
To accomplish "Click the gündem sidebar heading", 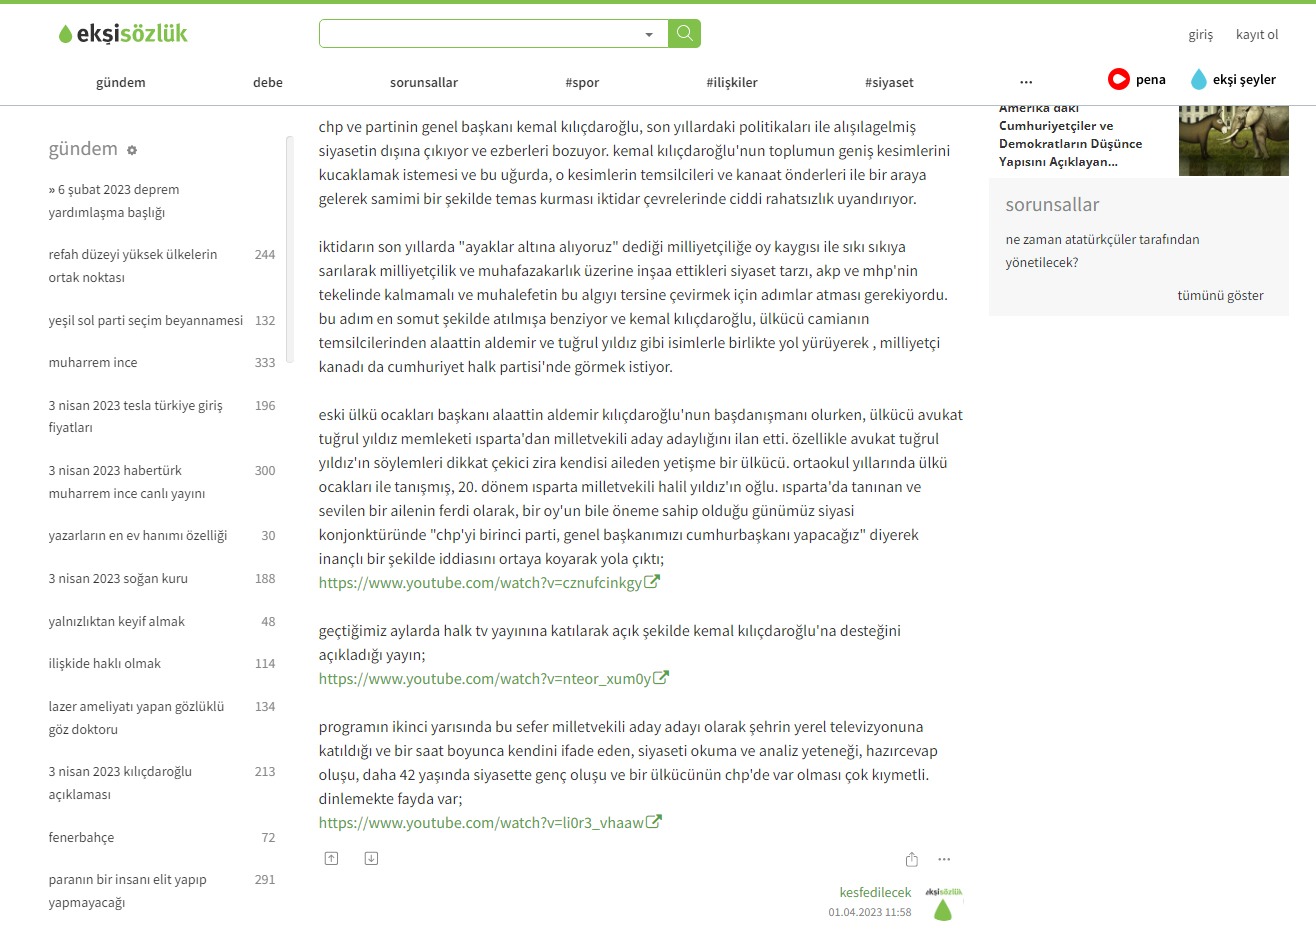I will pyautogui.click(x=83, y=148).
